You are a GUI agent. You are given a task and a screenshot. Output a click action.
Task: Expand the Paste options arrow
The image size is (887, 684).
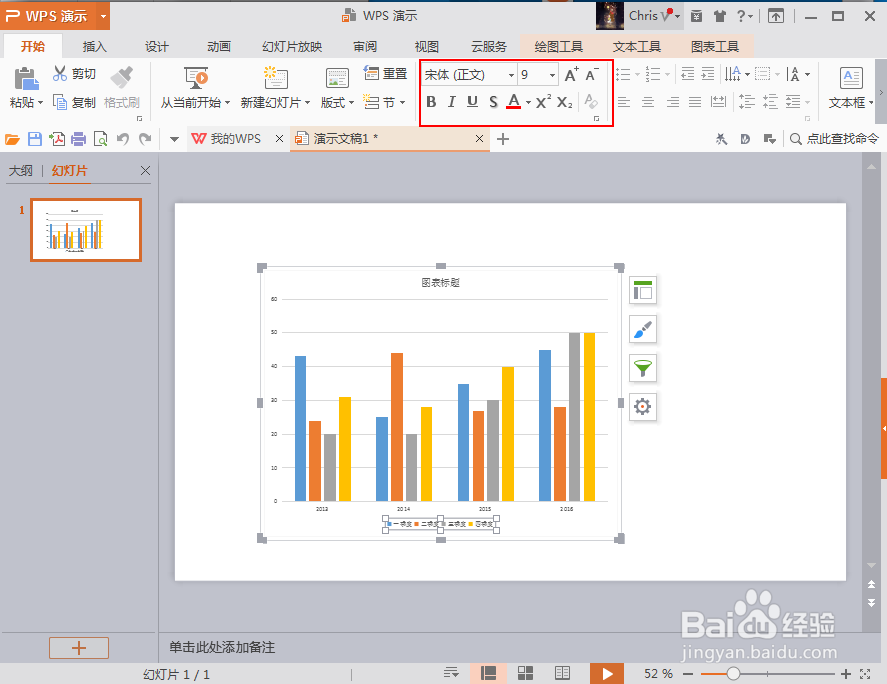pos(40,103)
